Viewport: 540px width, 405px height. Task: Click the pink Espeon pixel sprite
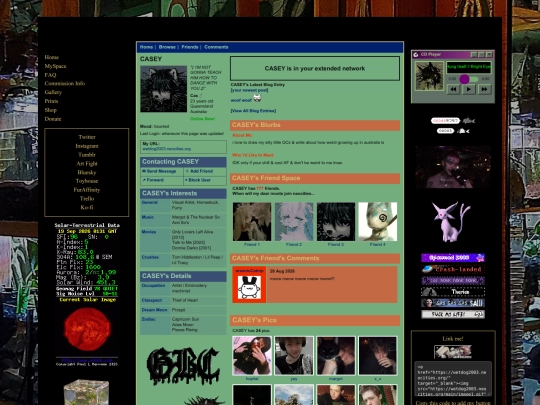pyautogui.click(x=451, y=222)
